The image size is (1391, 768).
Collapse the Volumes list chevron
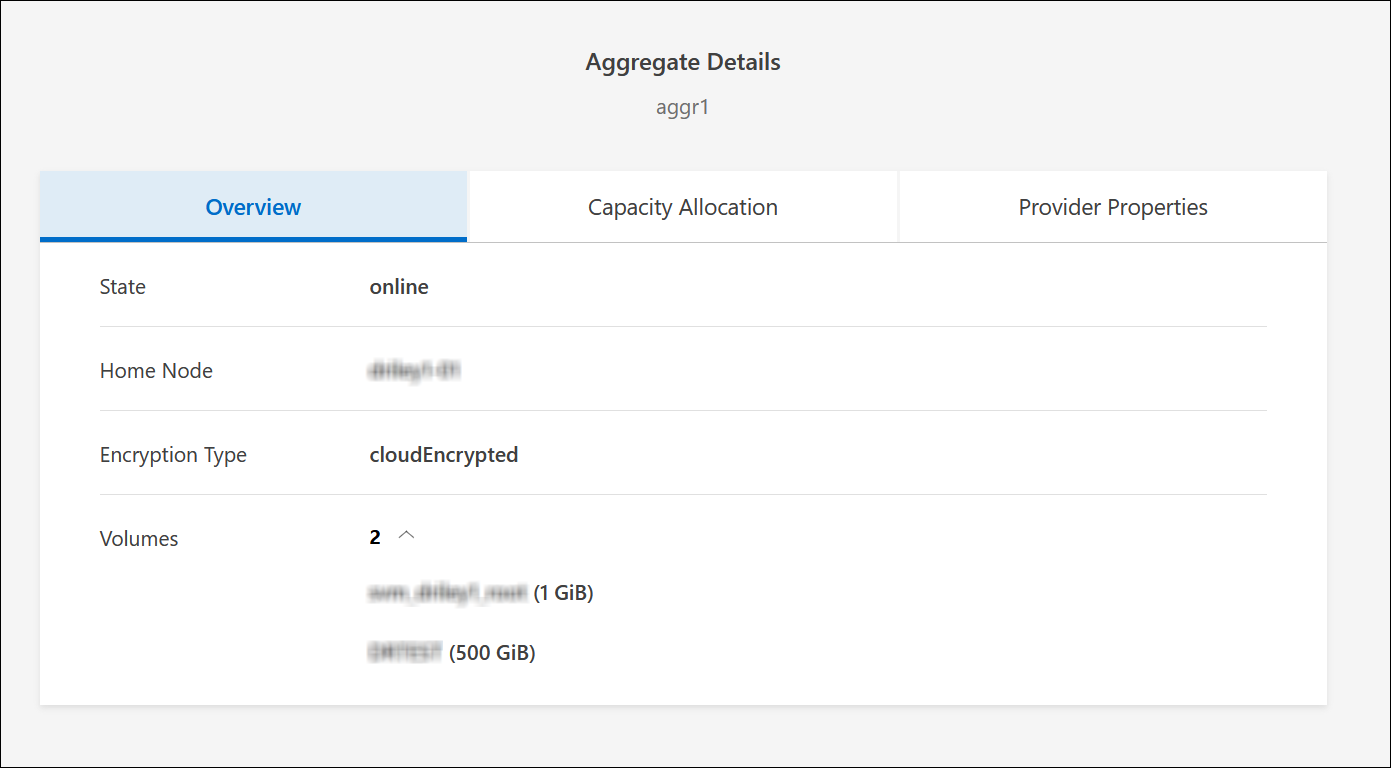click(406, 536)
